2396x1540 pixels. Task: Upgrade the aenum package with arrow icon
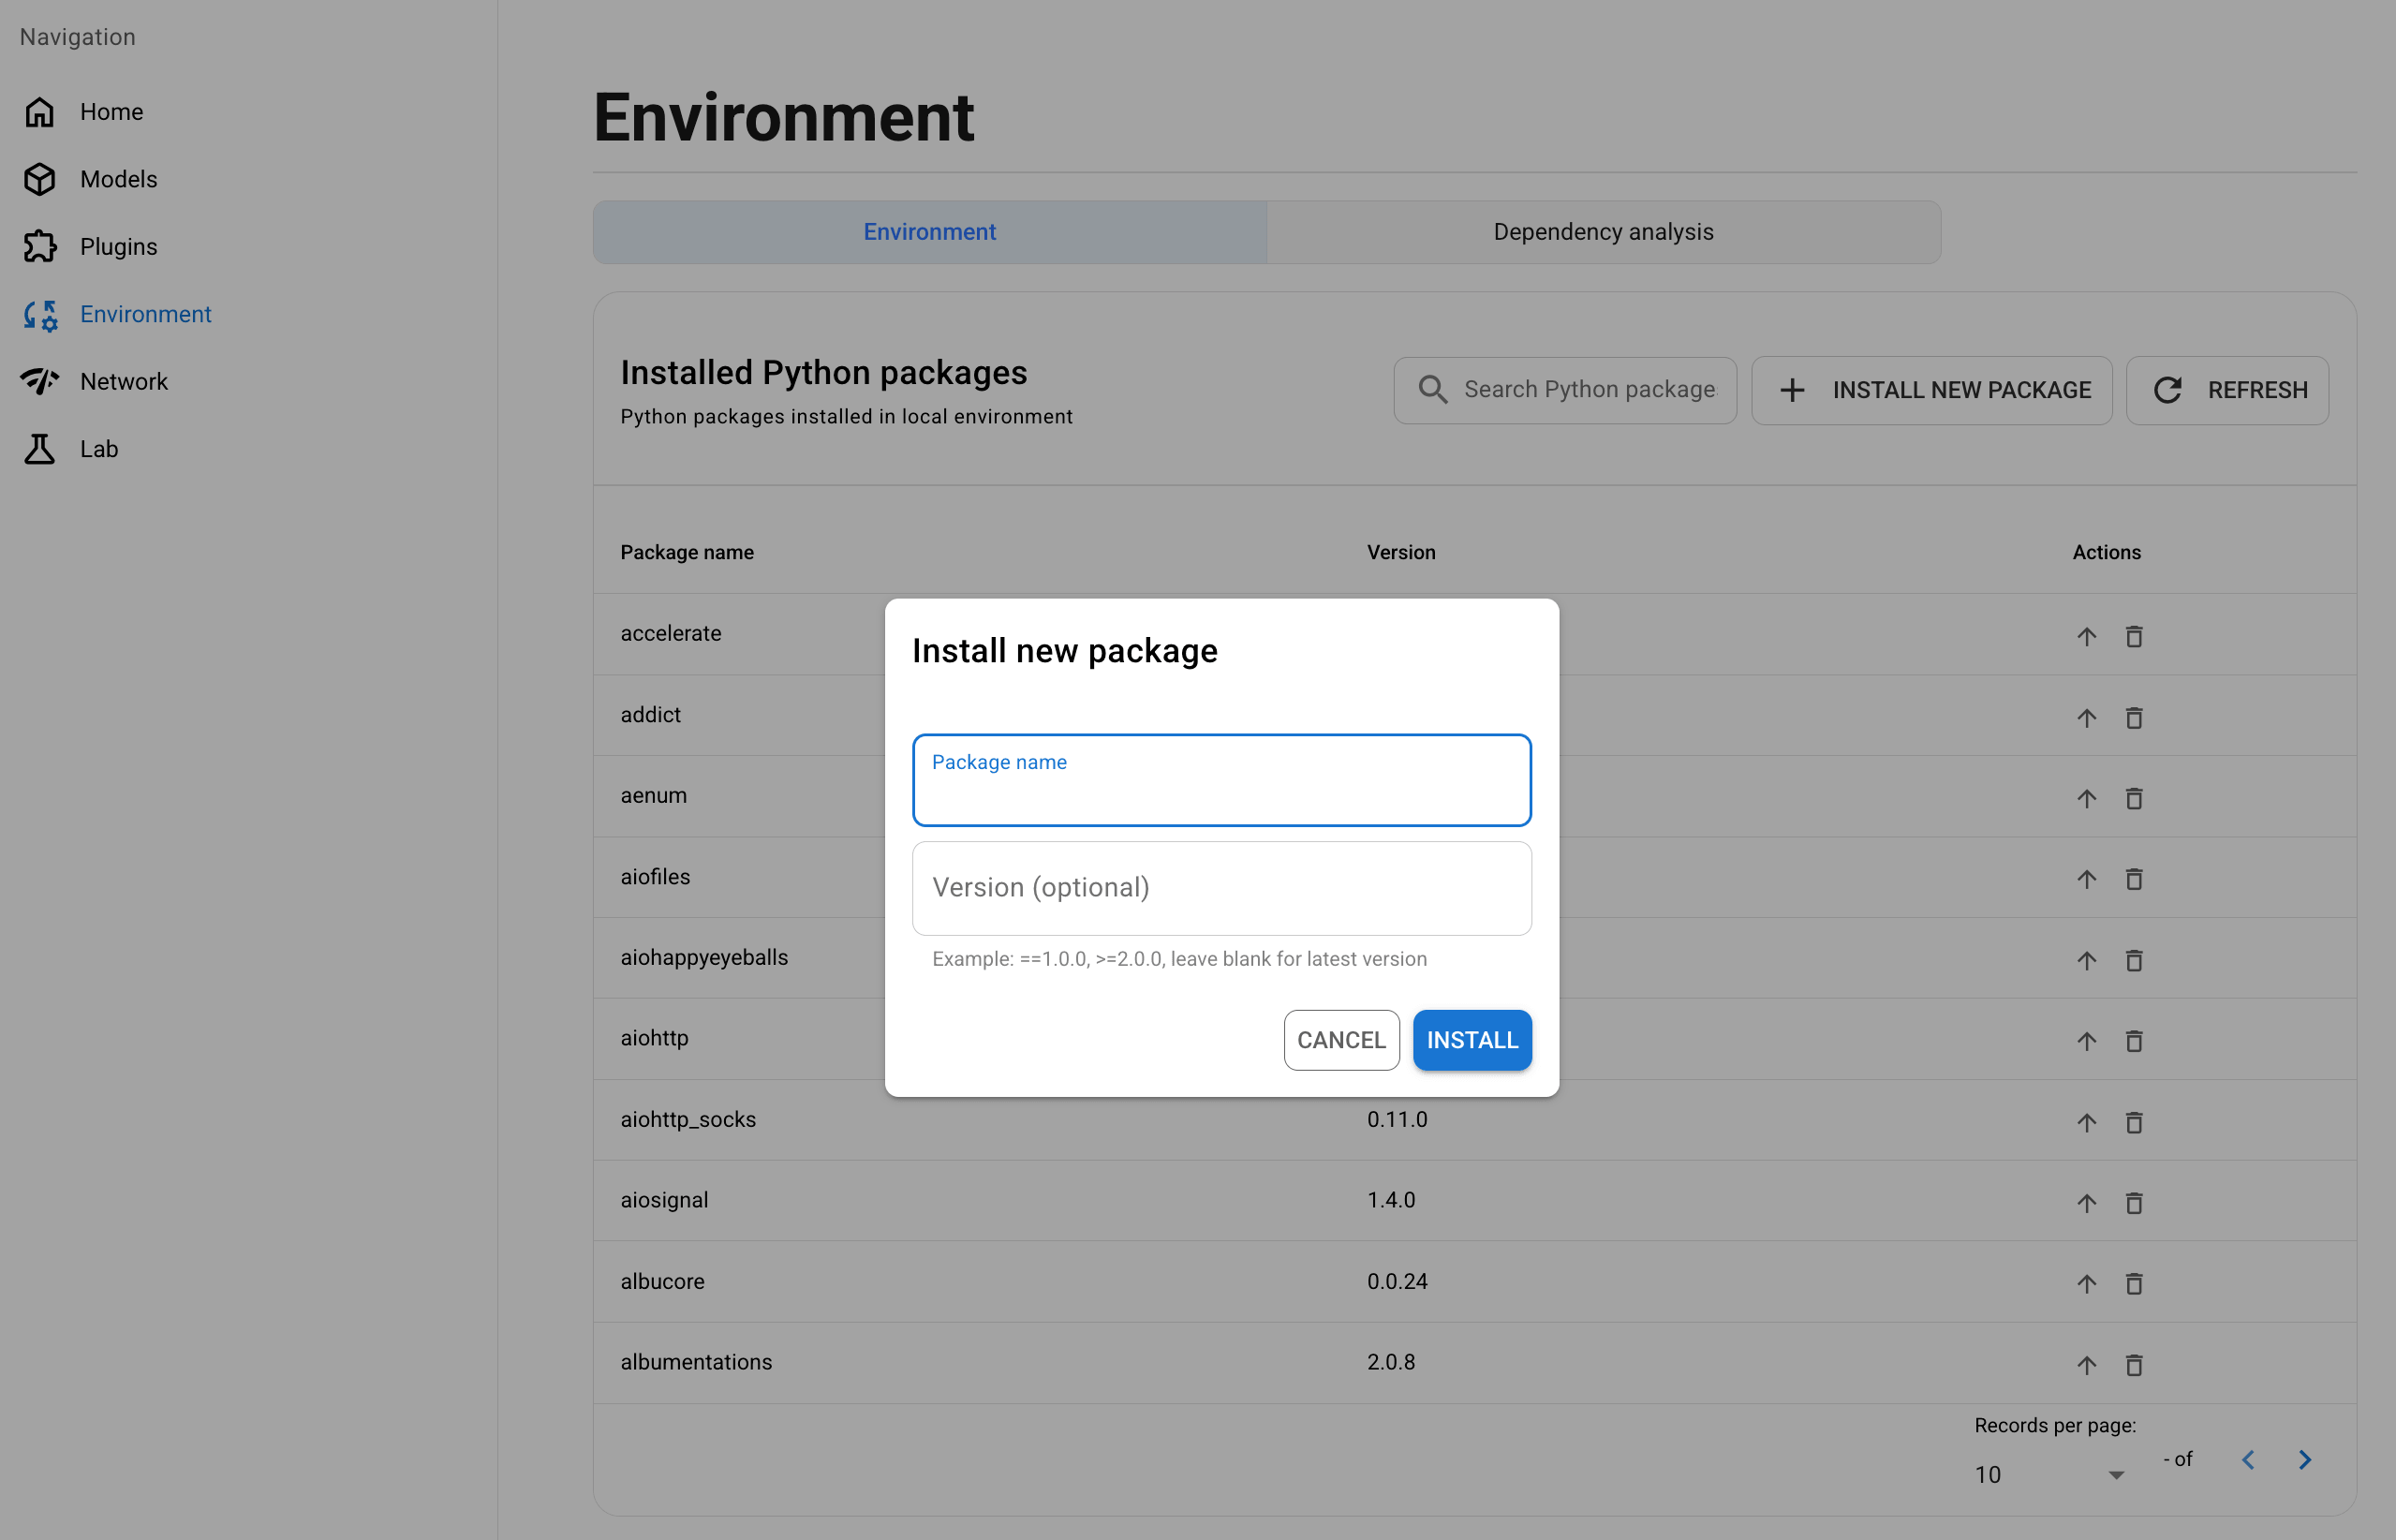2086,798
